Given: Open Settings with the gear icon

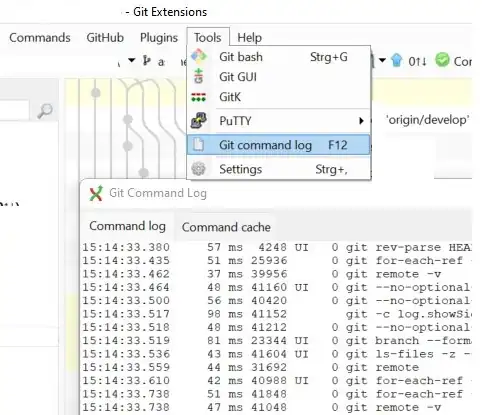Looking at the screenshot, I should [199, 169].
